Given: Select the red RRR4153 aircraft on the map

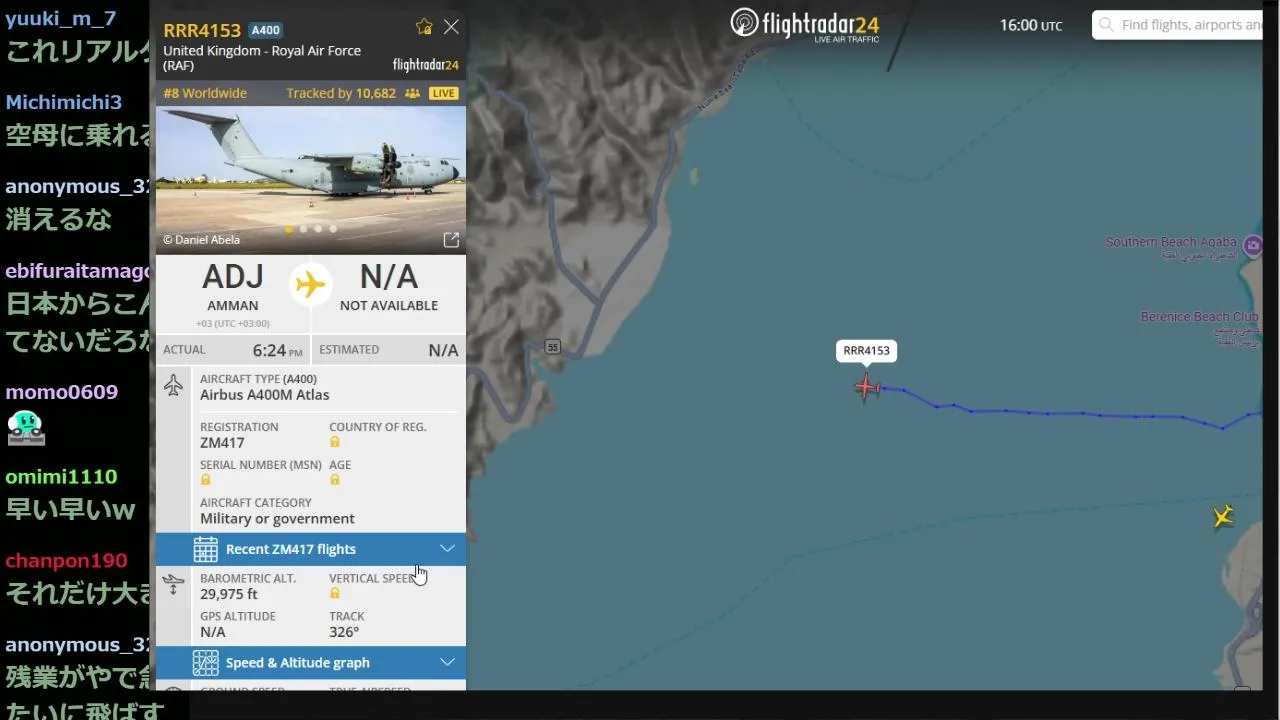Looking at the screenshot, I should click(867, 387).
